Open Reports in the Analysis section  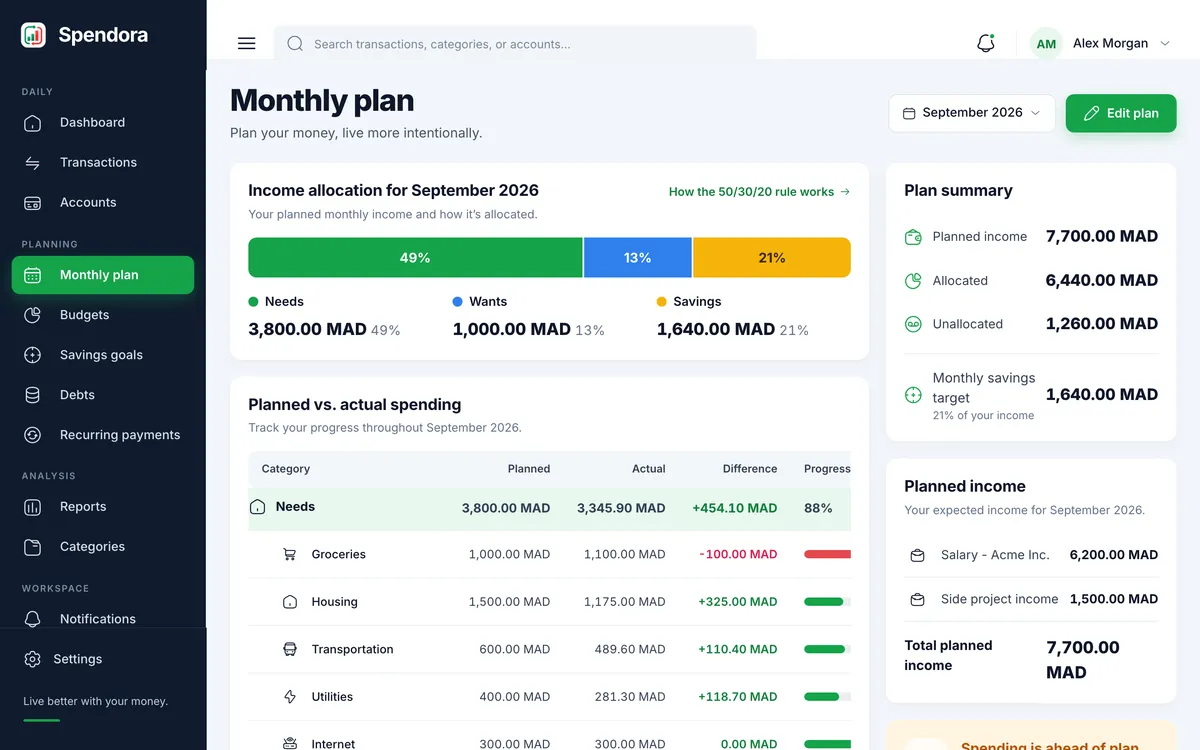pos(103,507)
